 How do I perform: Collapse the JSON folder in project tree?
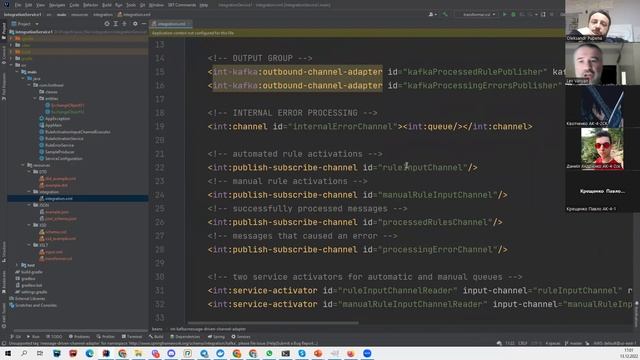point(29,205)
